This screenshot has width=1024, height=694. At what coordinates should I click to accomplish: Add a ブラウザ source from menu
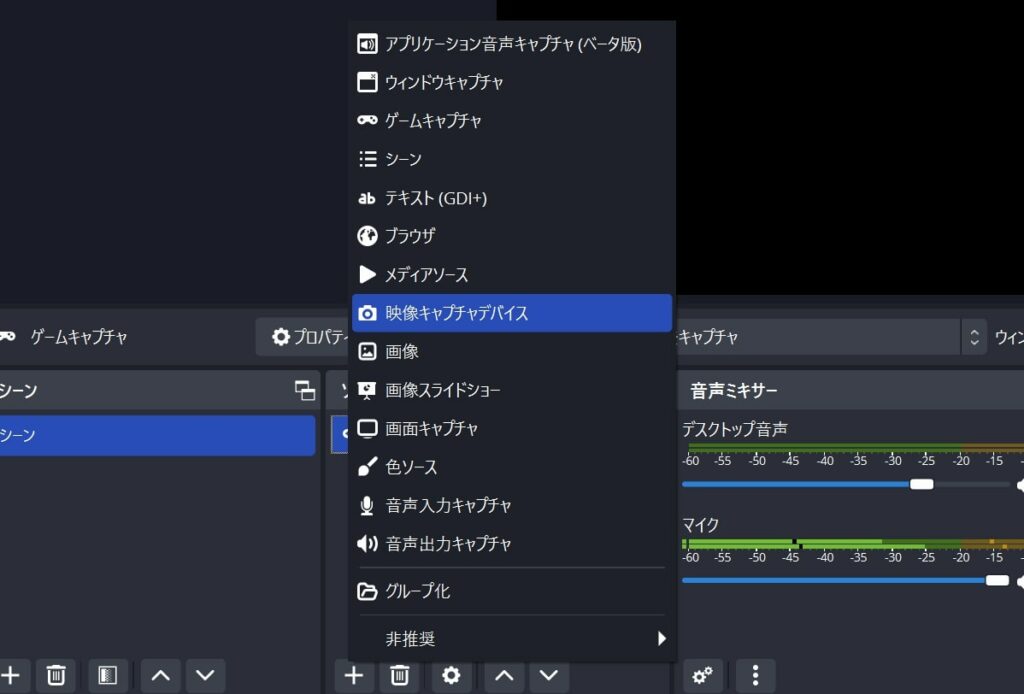512,236
